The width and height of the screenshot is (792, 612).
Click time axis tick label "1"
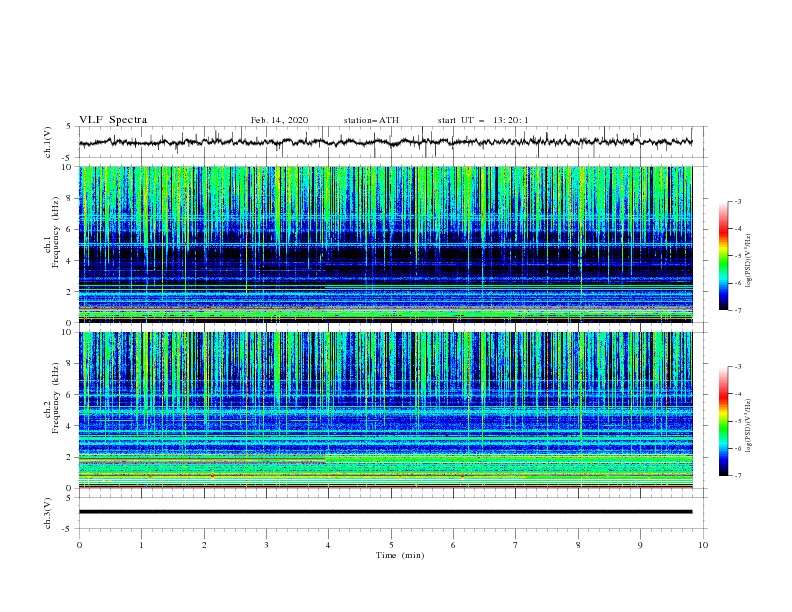(x=141, y=545)
